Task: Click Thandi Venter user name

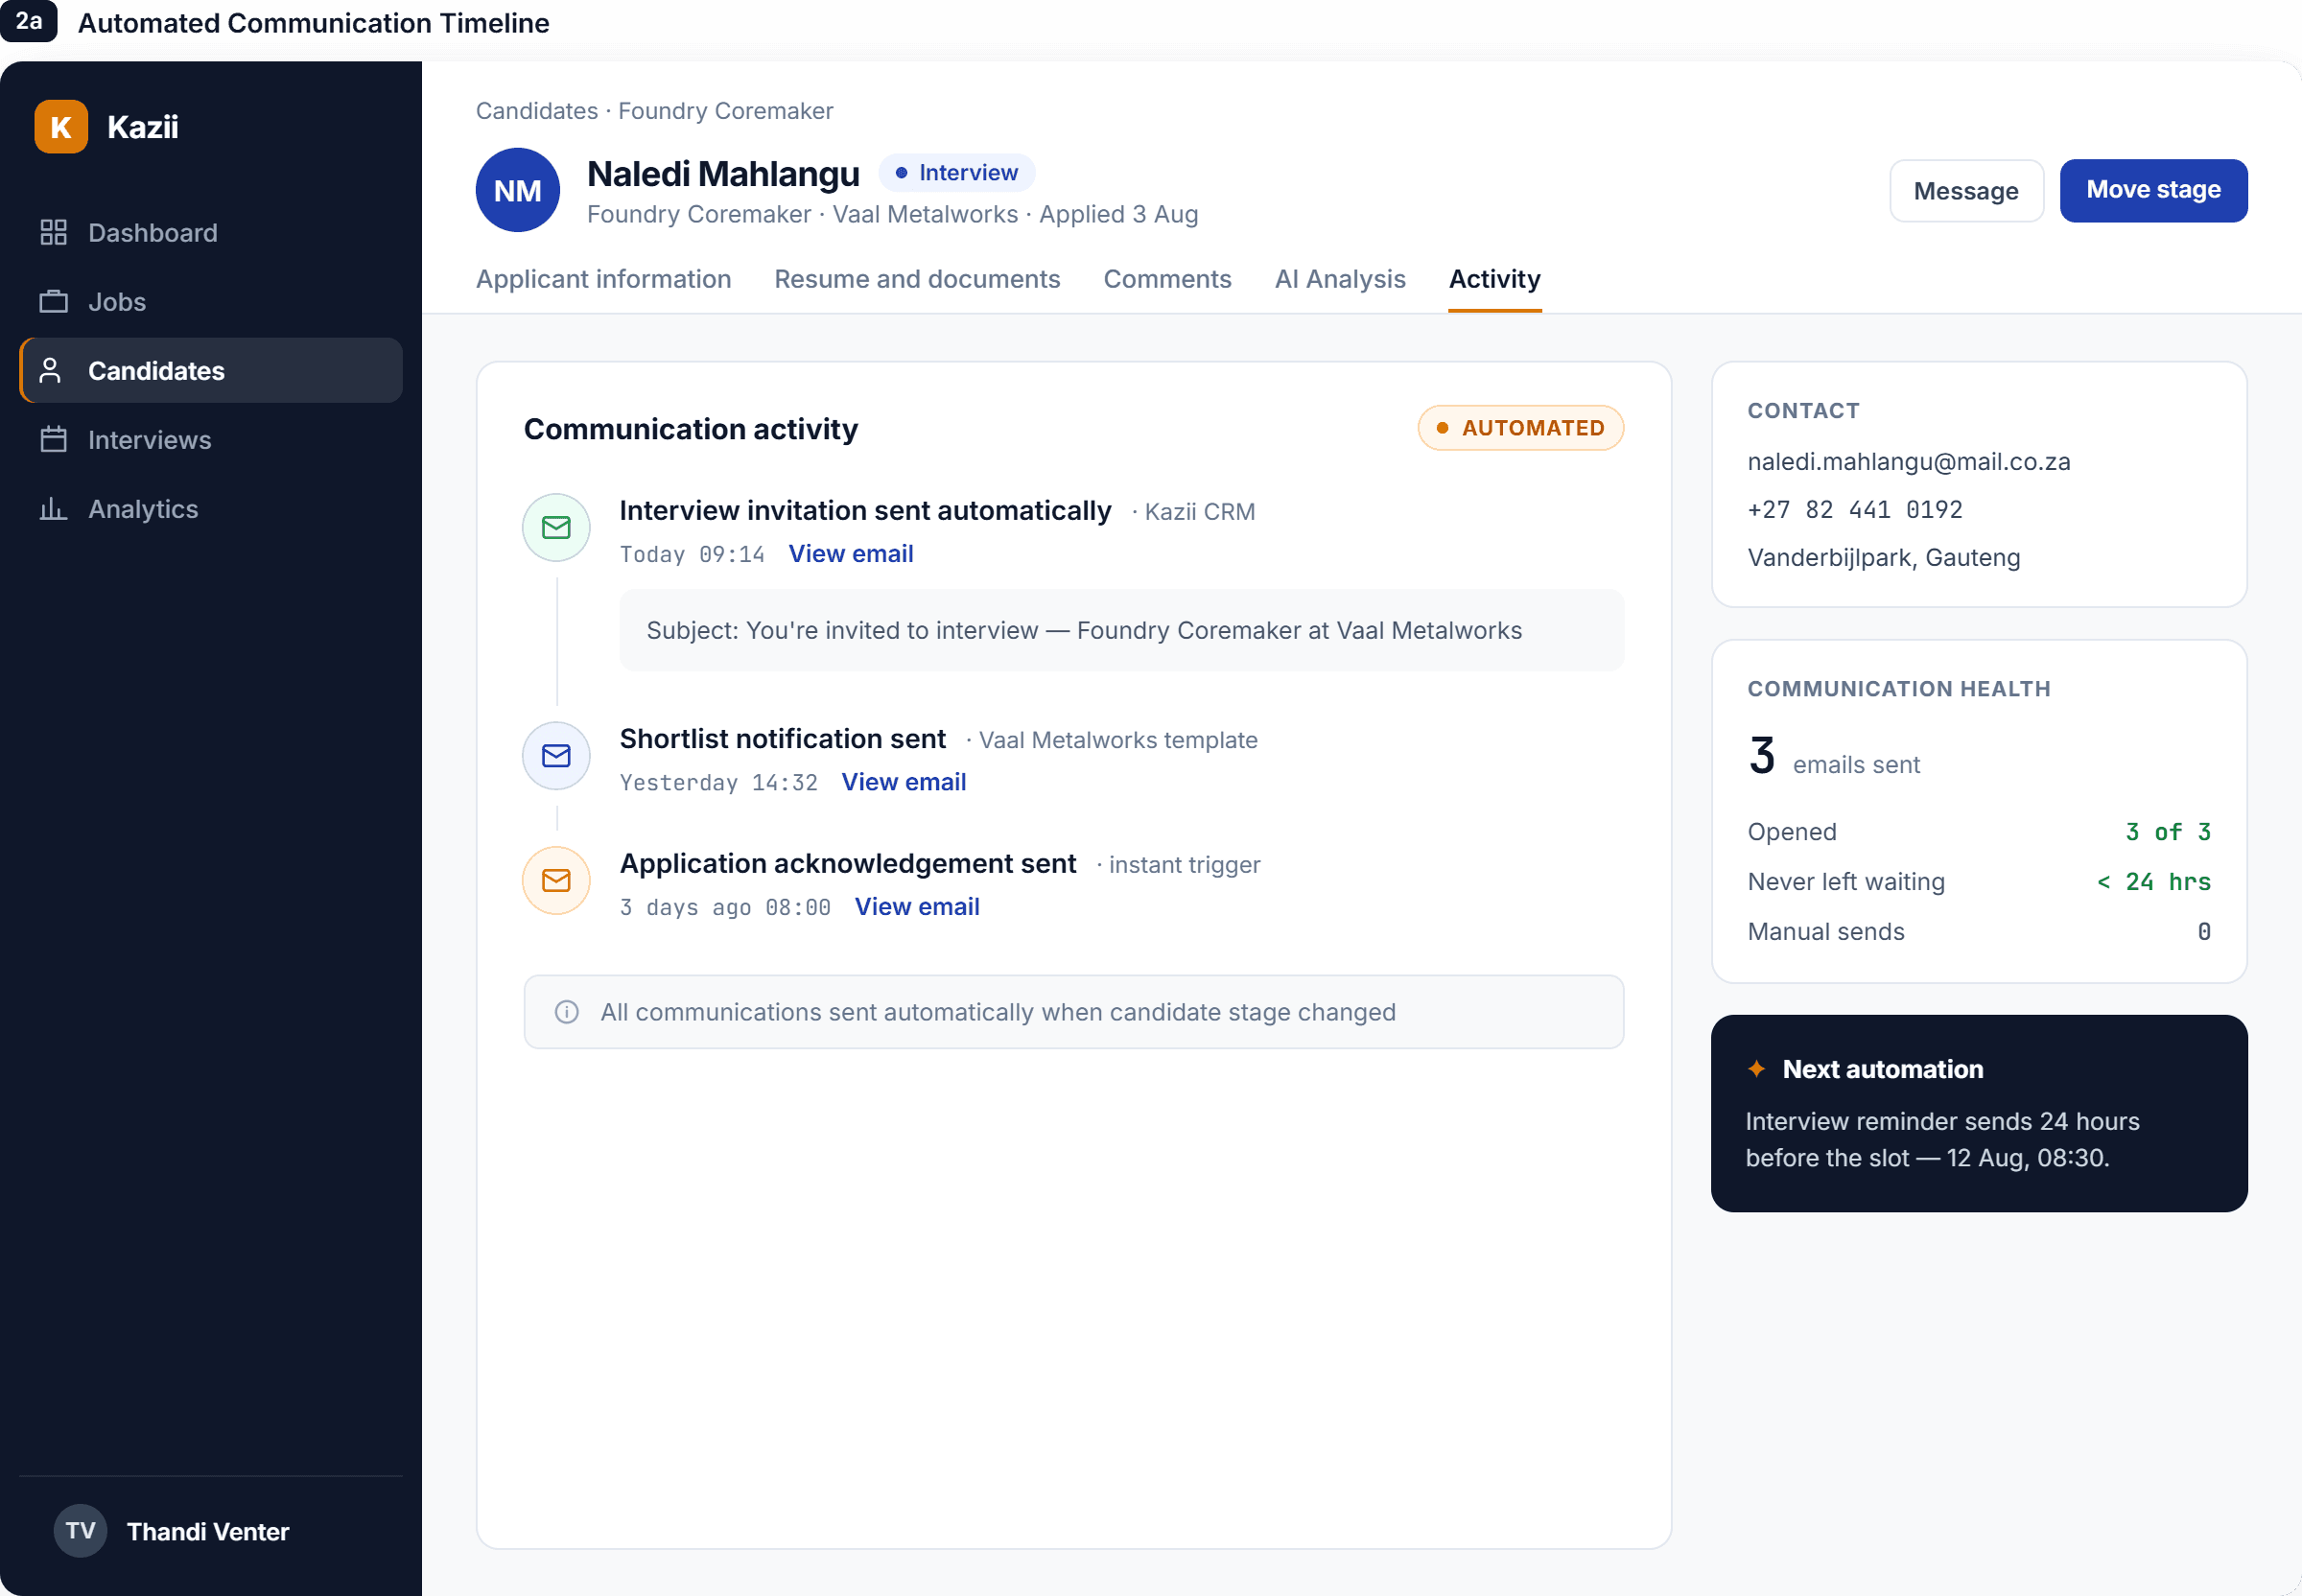Action: [x=208, y=1531]
